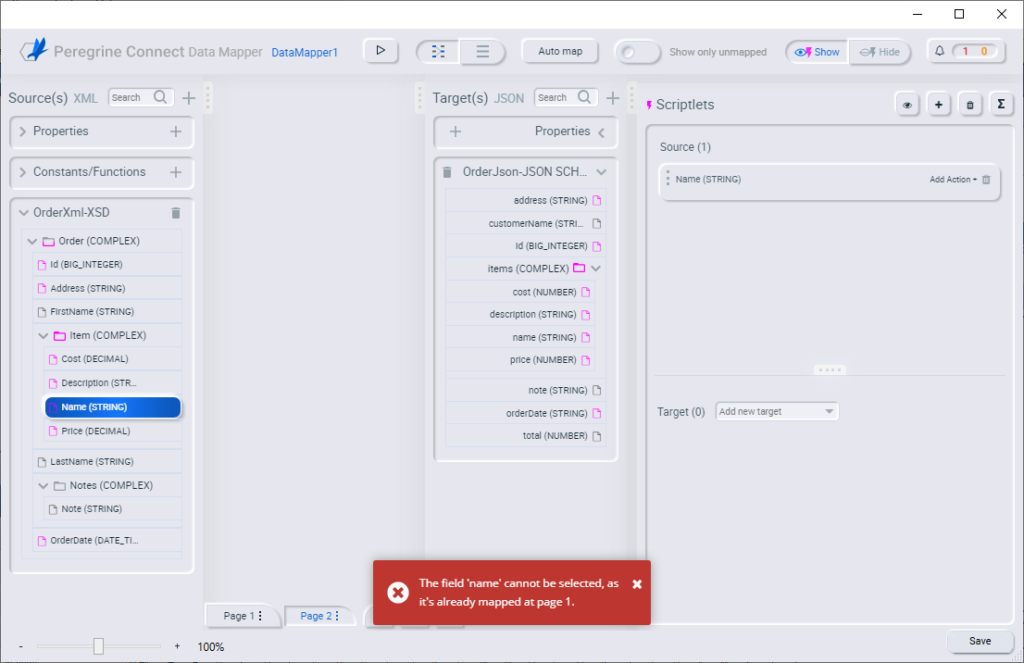Expand the Properties section under Source(s)
Screen dimensions: 1024x663
click(x=22, y=132)
